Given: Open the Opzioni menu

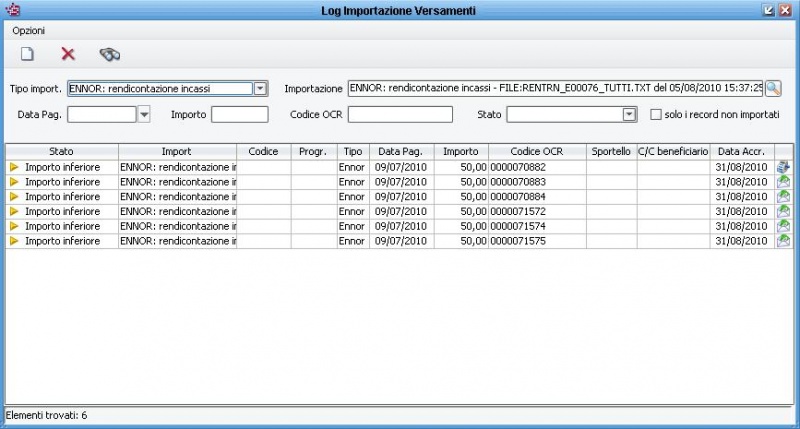Looking at the screenshot, I should 28,31.
